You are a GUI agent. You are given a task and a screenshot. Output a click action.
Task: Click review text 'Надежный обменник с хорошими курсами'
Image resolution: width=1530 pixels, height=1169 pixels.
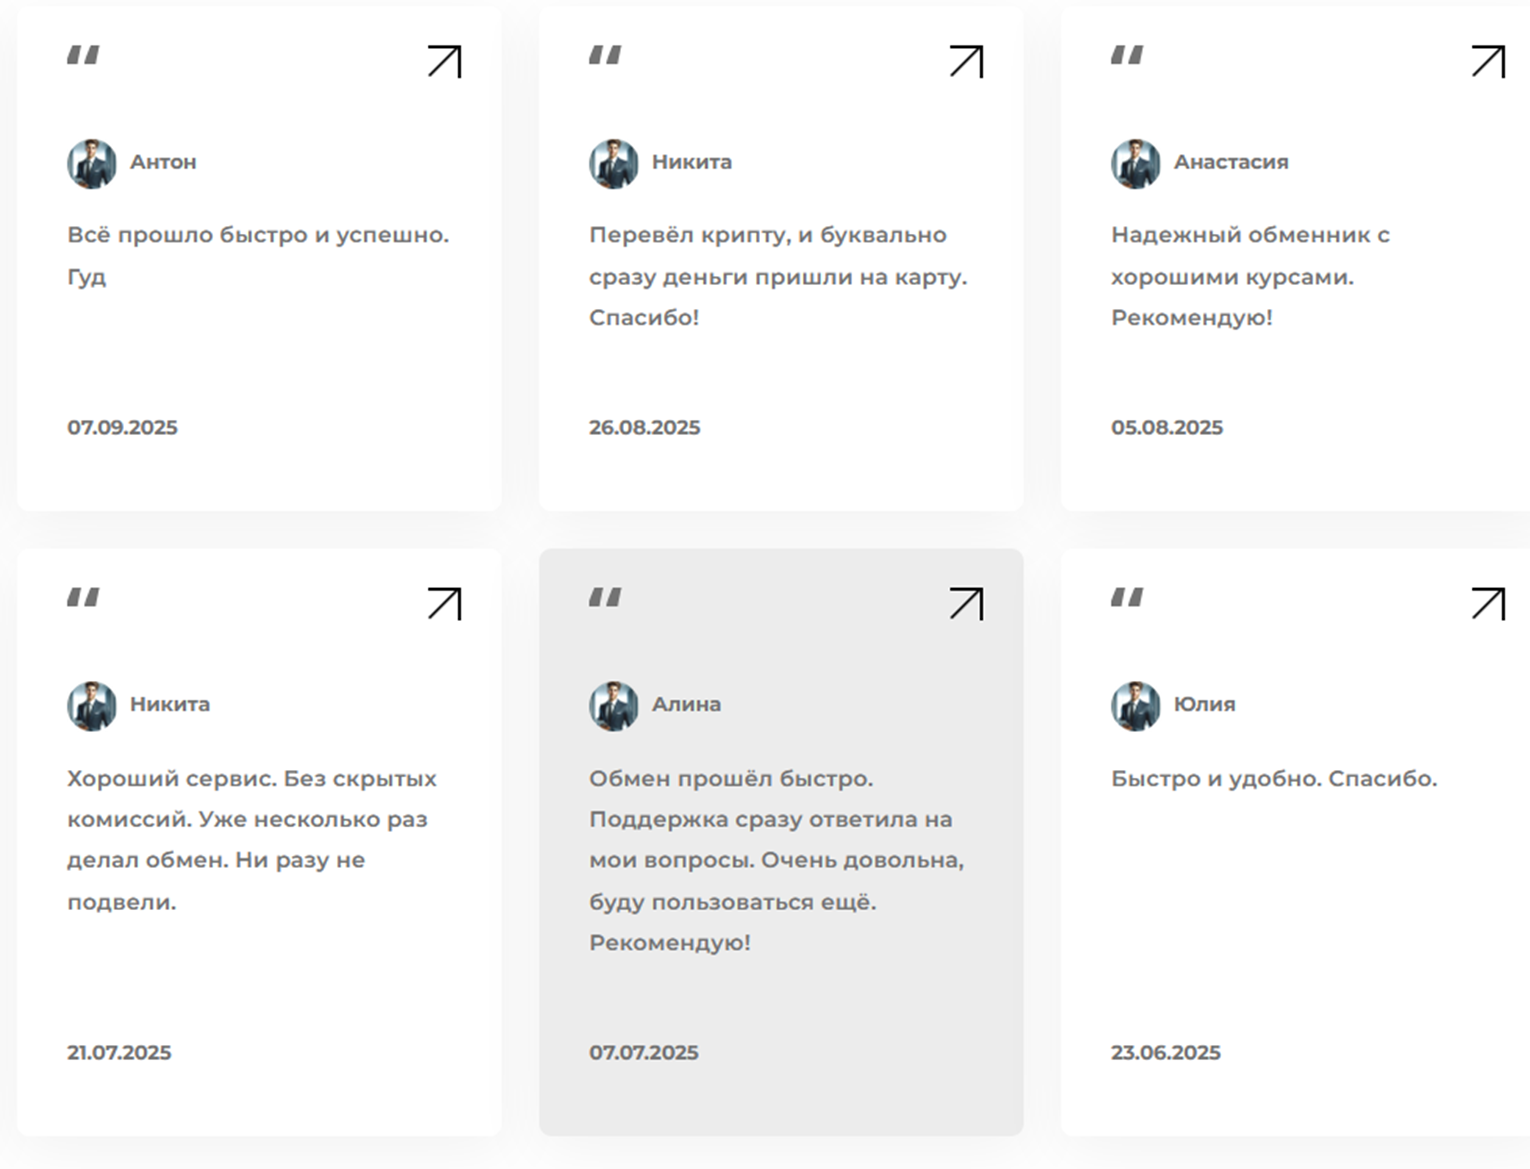coord(1250,256)
